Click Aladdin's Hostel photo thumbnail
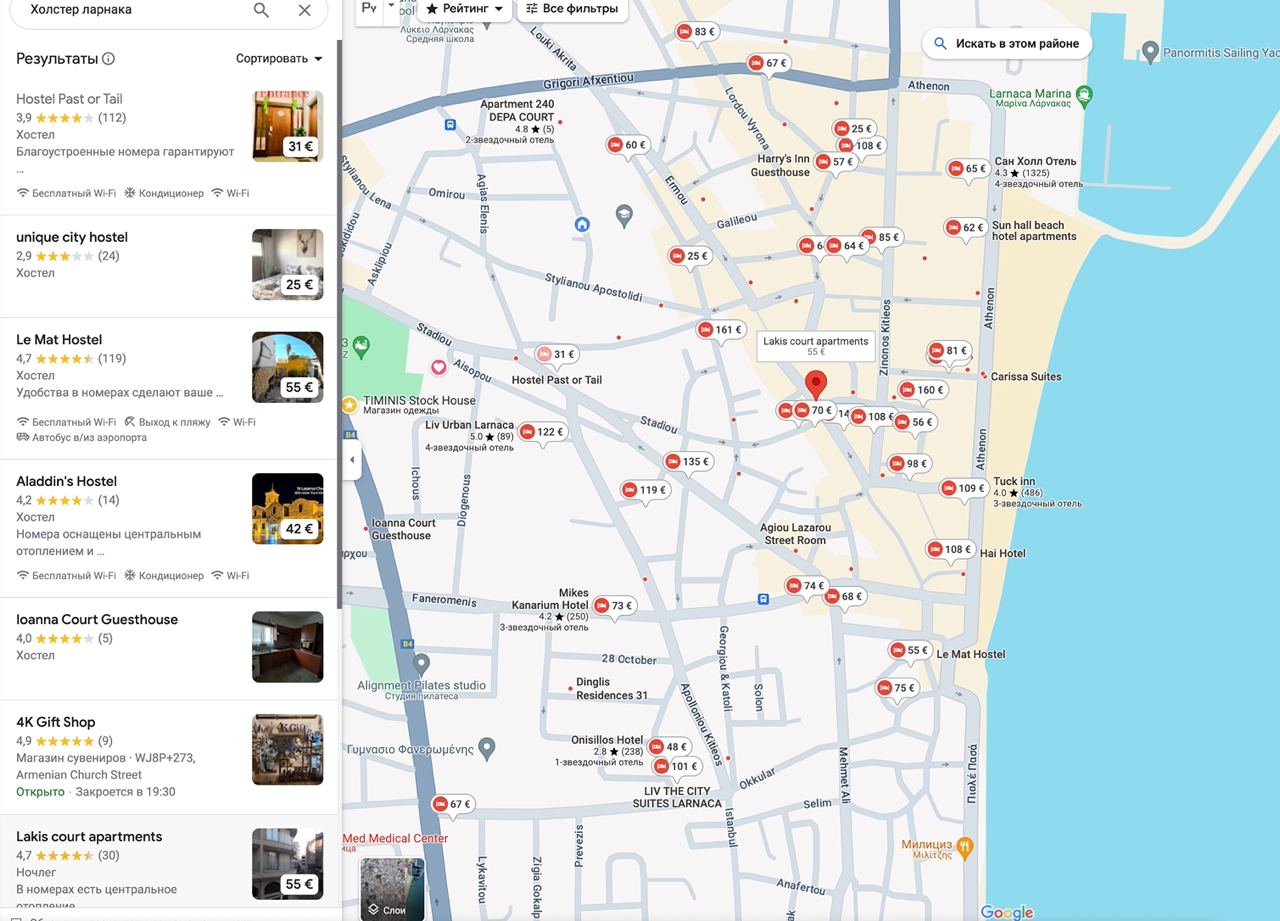 click(x=288, y=509)
